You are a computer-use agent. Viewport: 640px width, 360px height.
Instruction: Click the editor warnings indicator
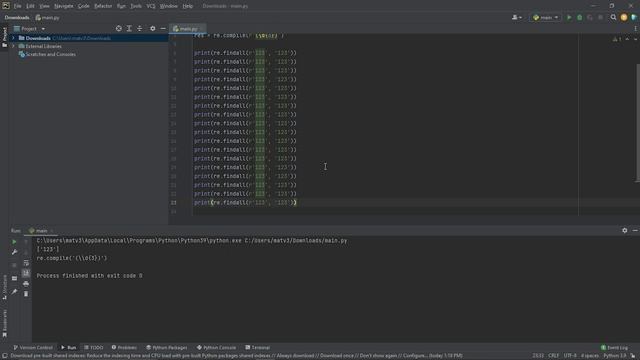coord(617,39)
